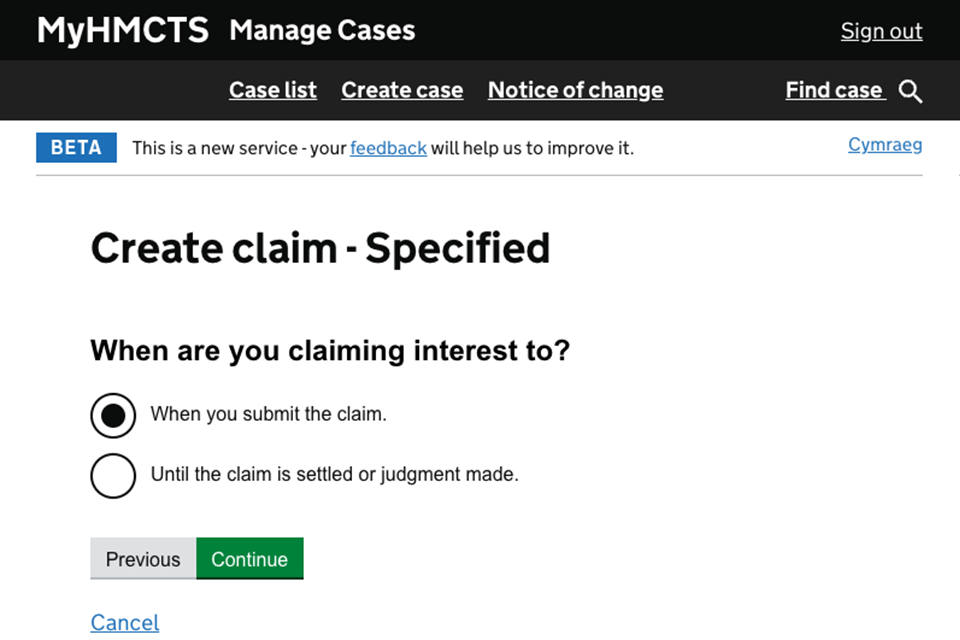This screenshot has width=960, height=640.
Task: Open the feedback link in the beta banner
Action: (388, 148)
